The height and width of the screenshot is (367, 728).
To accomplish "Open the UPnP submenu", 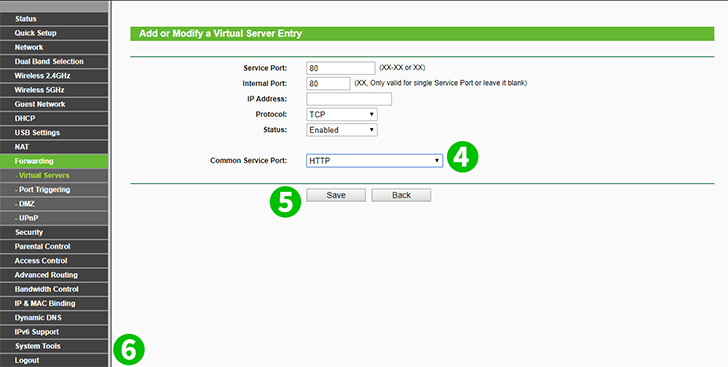I will pyautogui.click(x=54, y=218).
